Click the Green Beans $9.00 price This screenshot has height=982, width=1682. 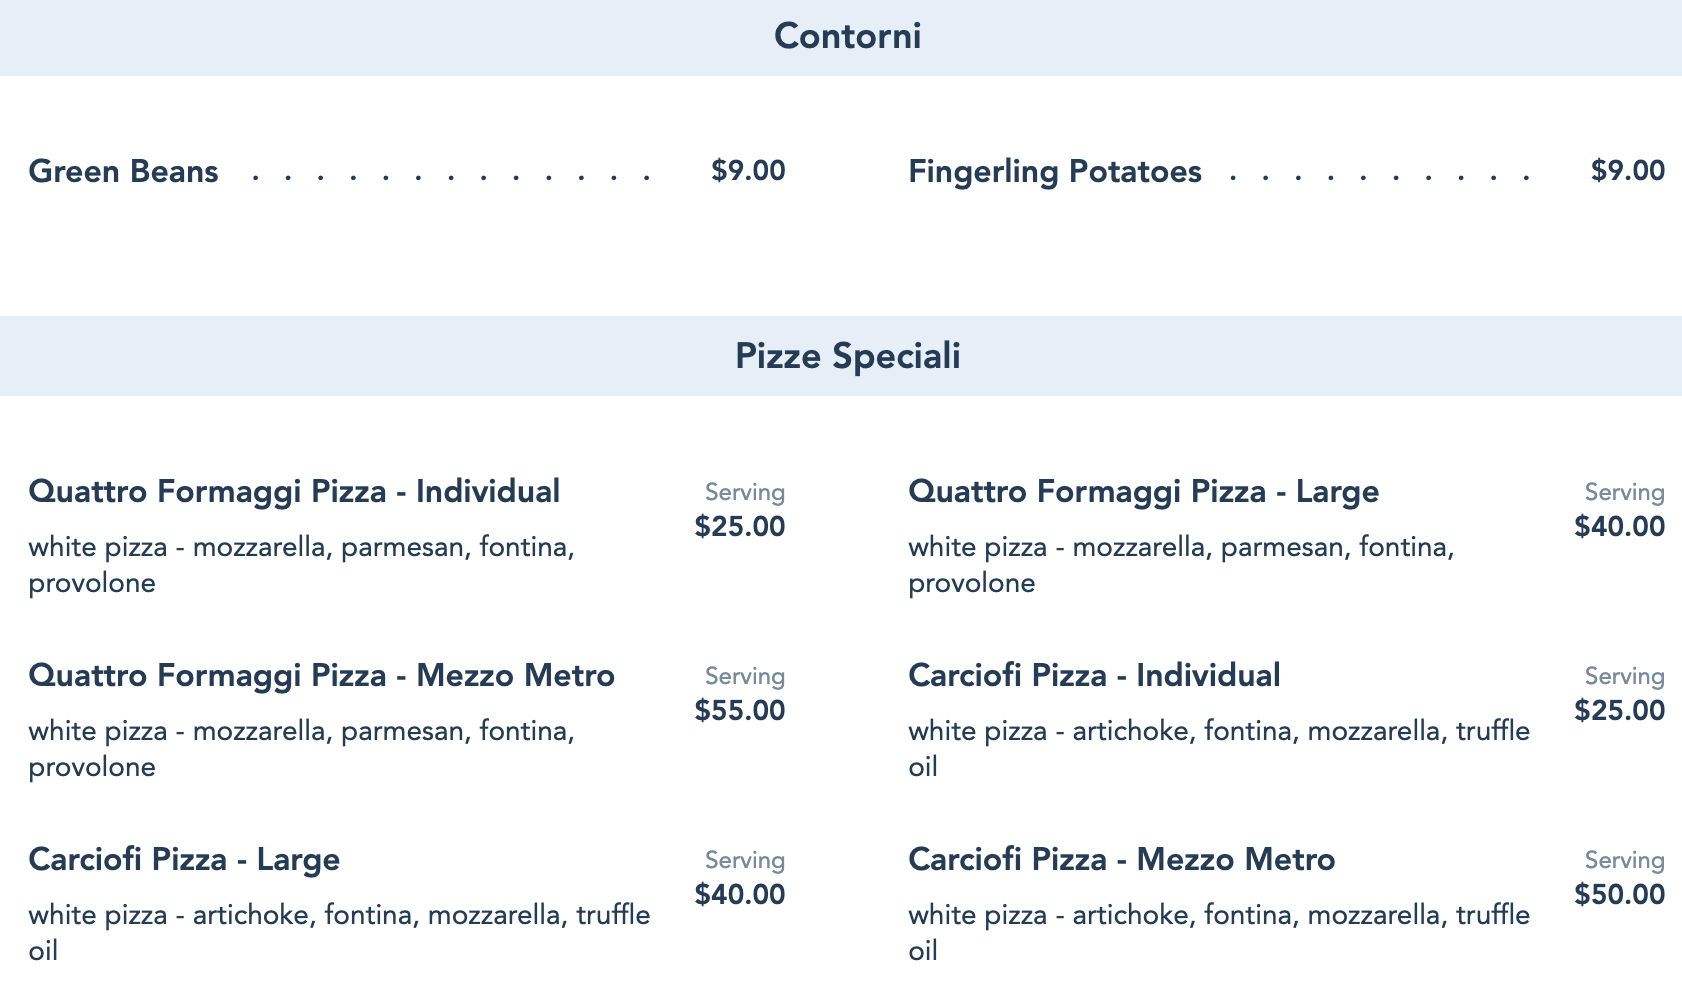click(748, 171)
